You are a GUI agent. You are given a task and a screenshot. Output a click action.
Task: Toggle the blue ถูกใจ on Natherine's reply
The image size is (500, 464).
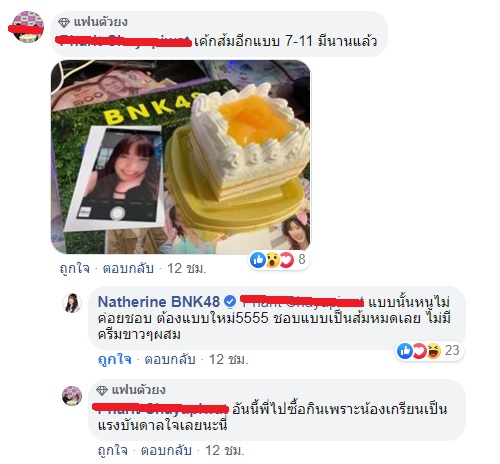[x=114, y=359]
